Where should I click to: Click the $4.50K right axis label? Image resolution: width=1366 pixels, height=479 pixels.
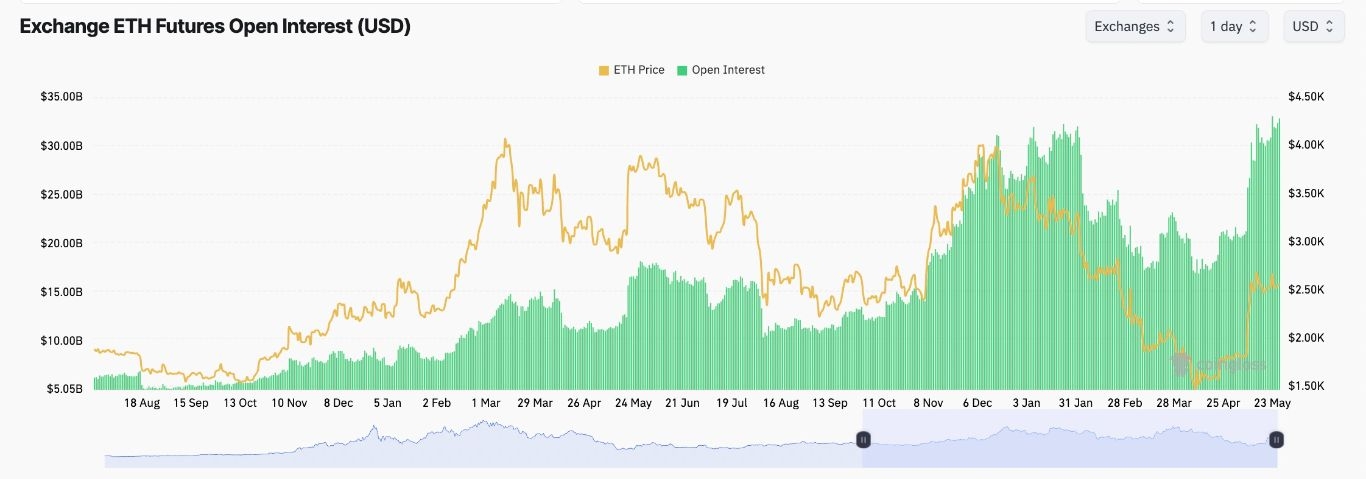(x=1306, y=97)
